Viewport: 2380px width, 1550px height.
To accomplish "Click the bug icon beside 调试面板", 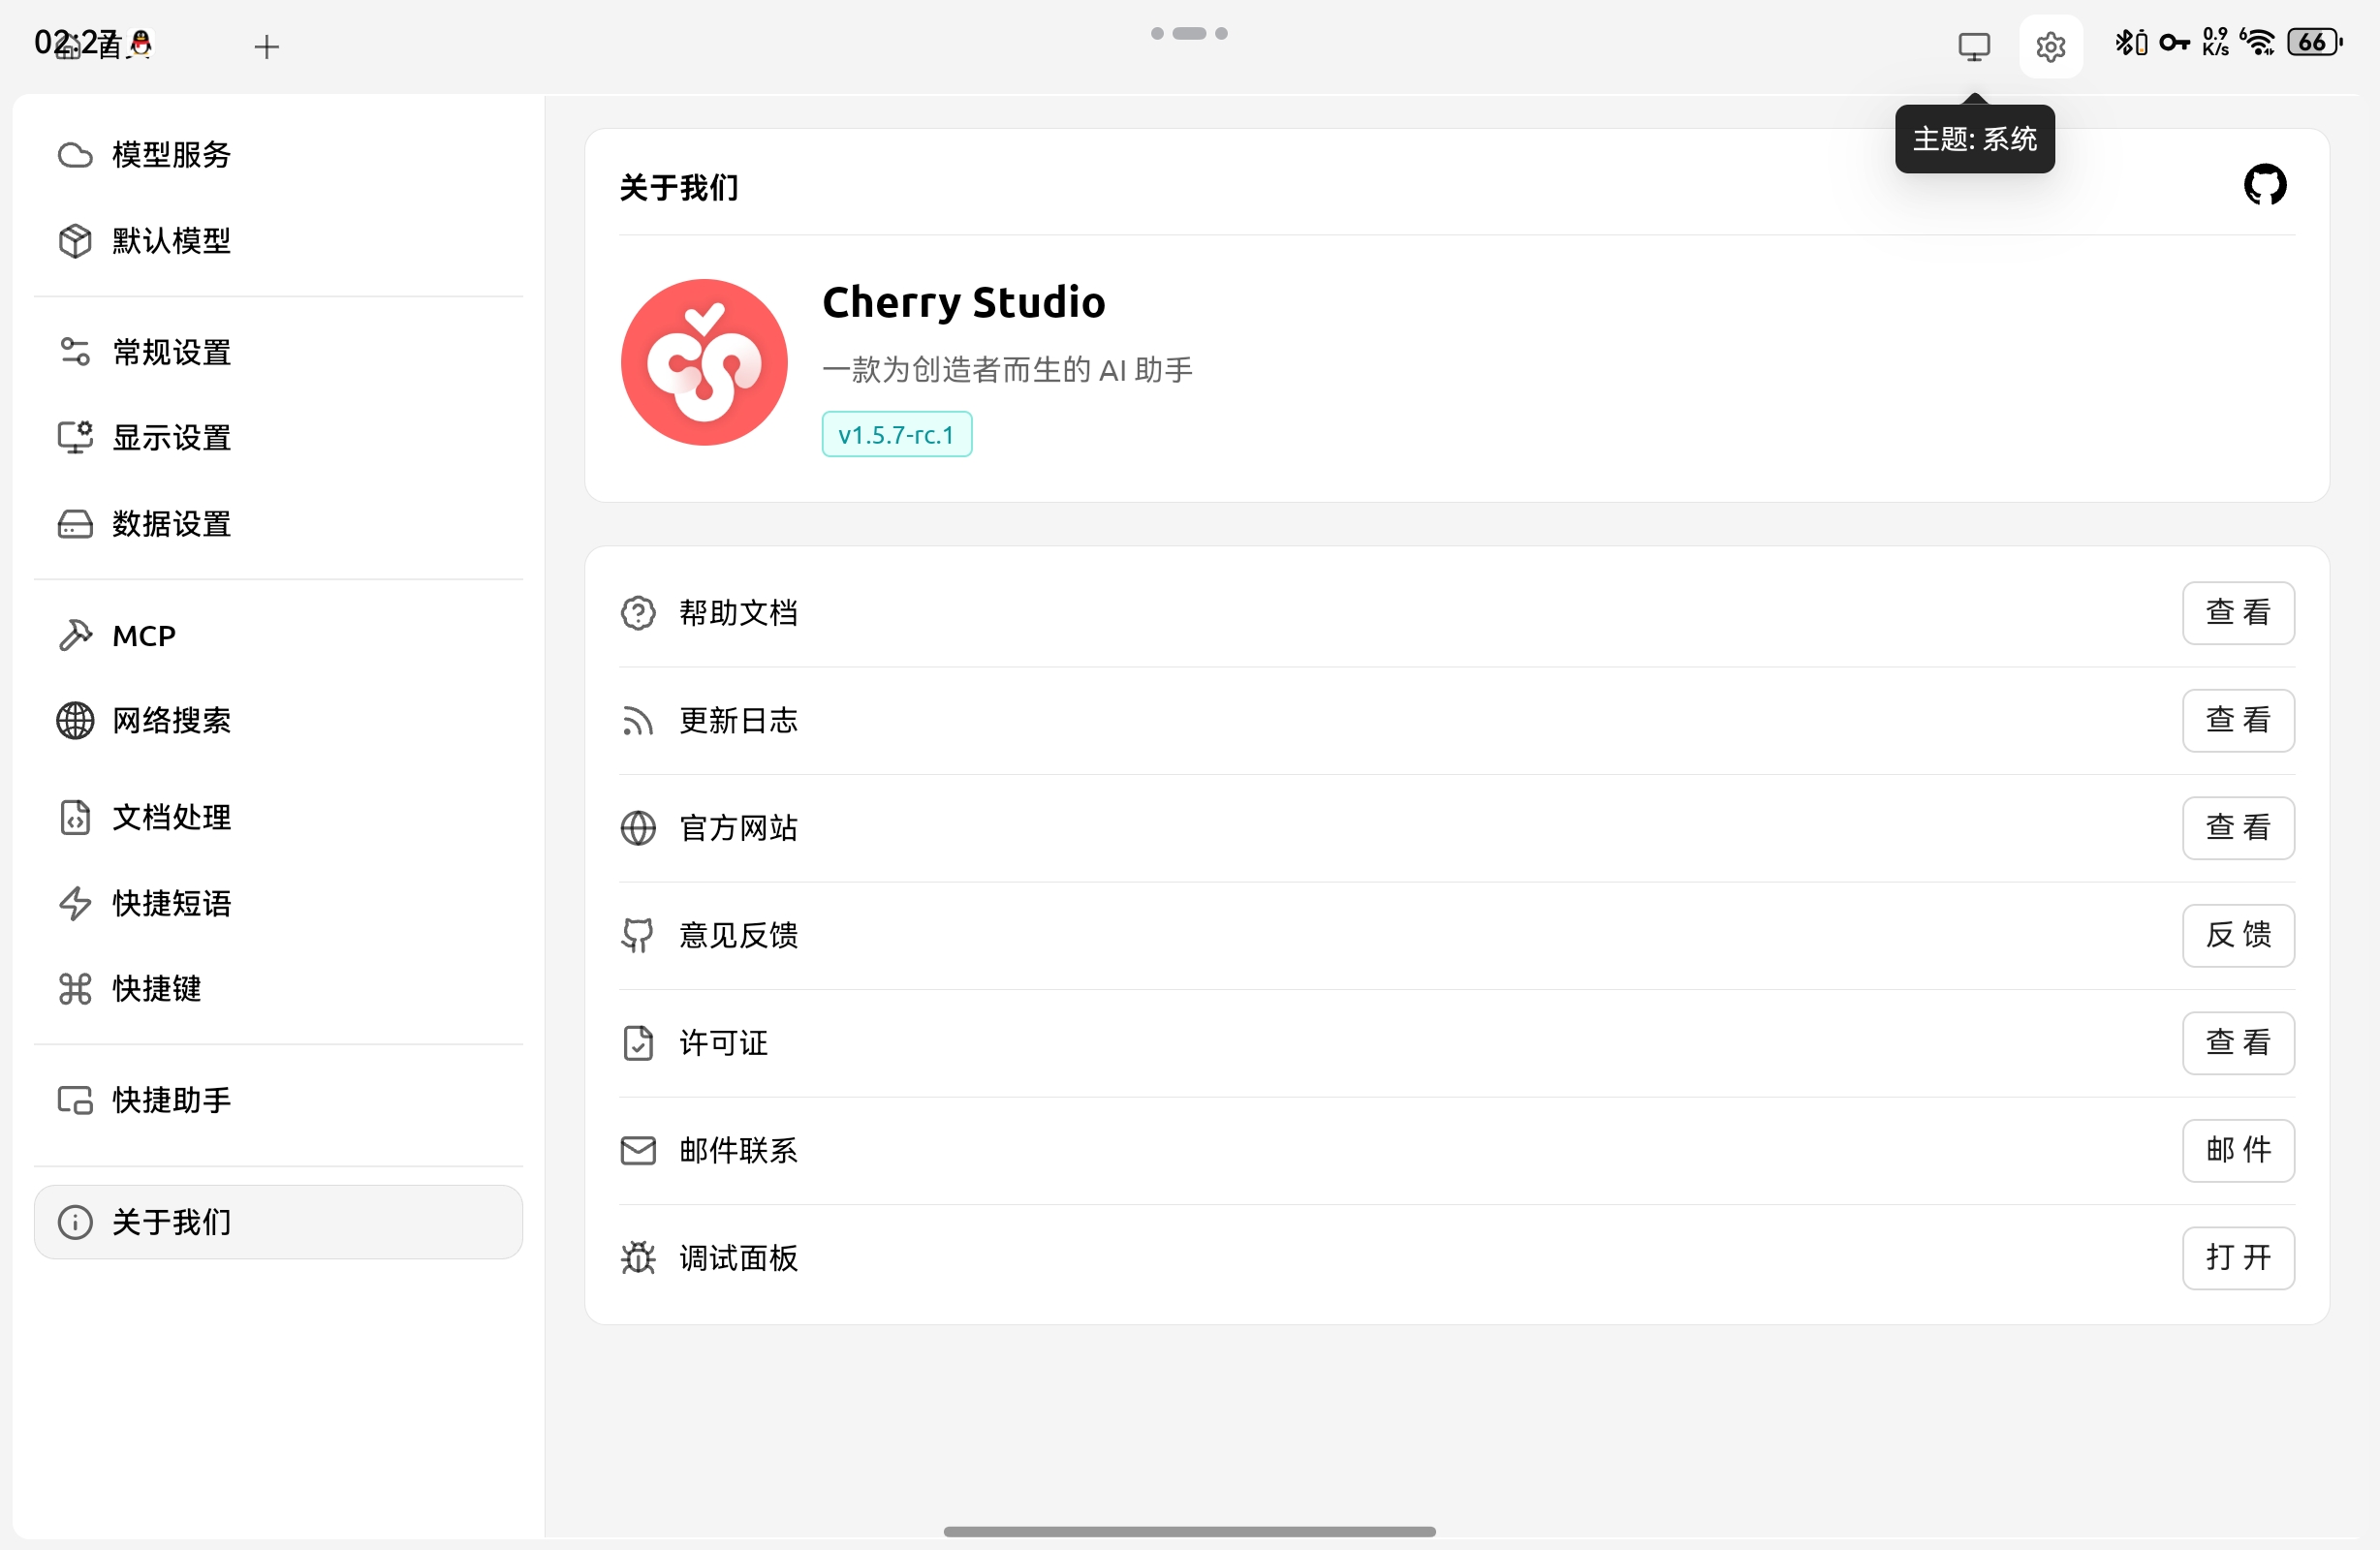I will click(638, 1258).
